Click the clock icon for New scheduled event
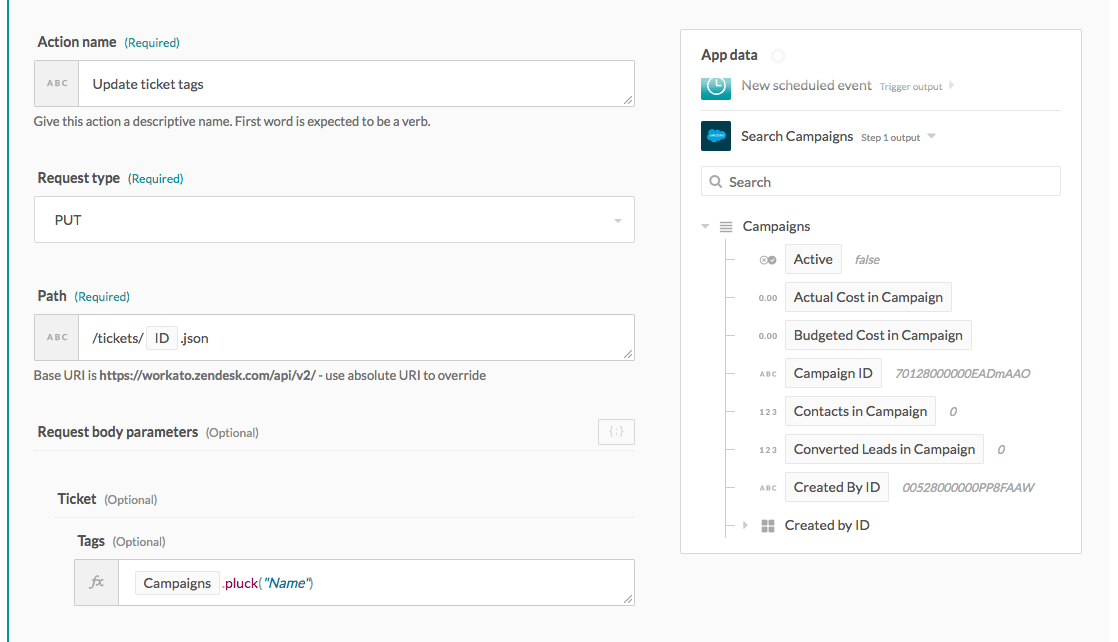 (716, 87)
